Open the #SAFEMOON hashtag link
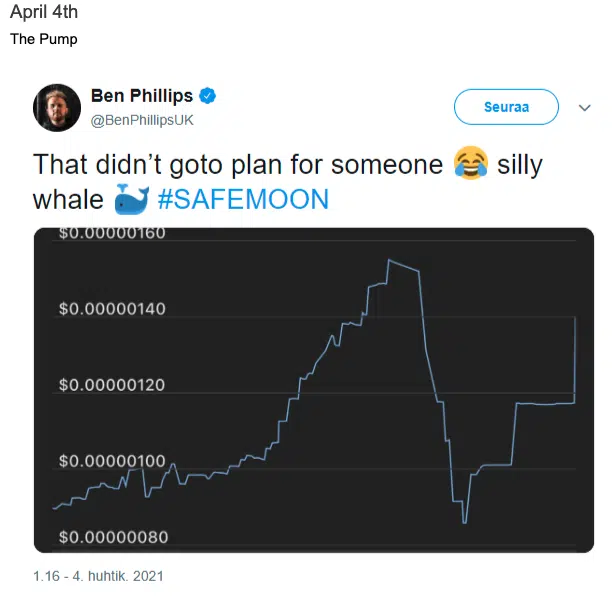This screenshot has height=598, width=616. tap(243, 199)
